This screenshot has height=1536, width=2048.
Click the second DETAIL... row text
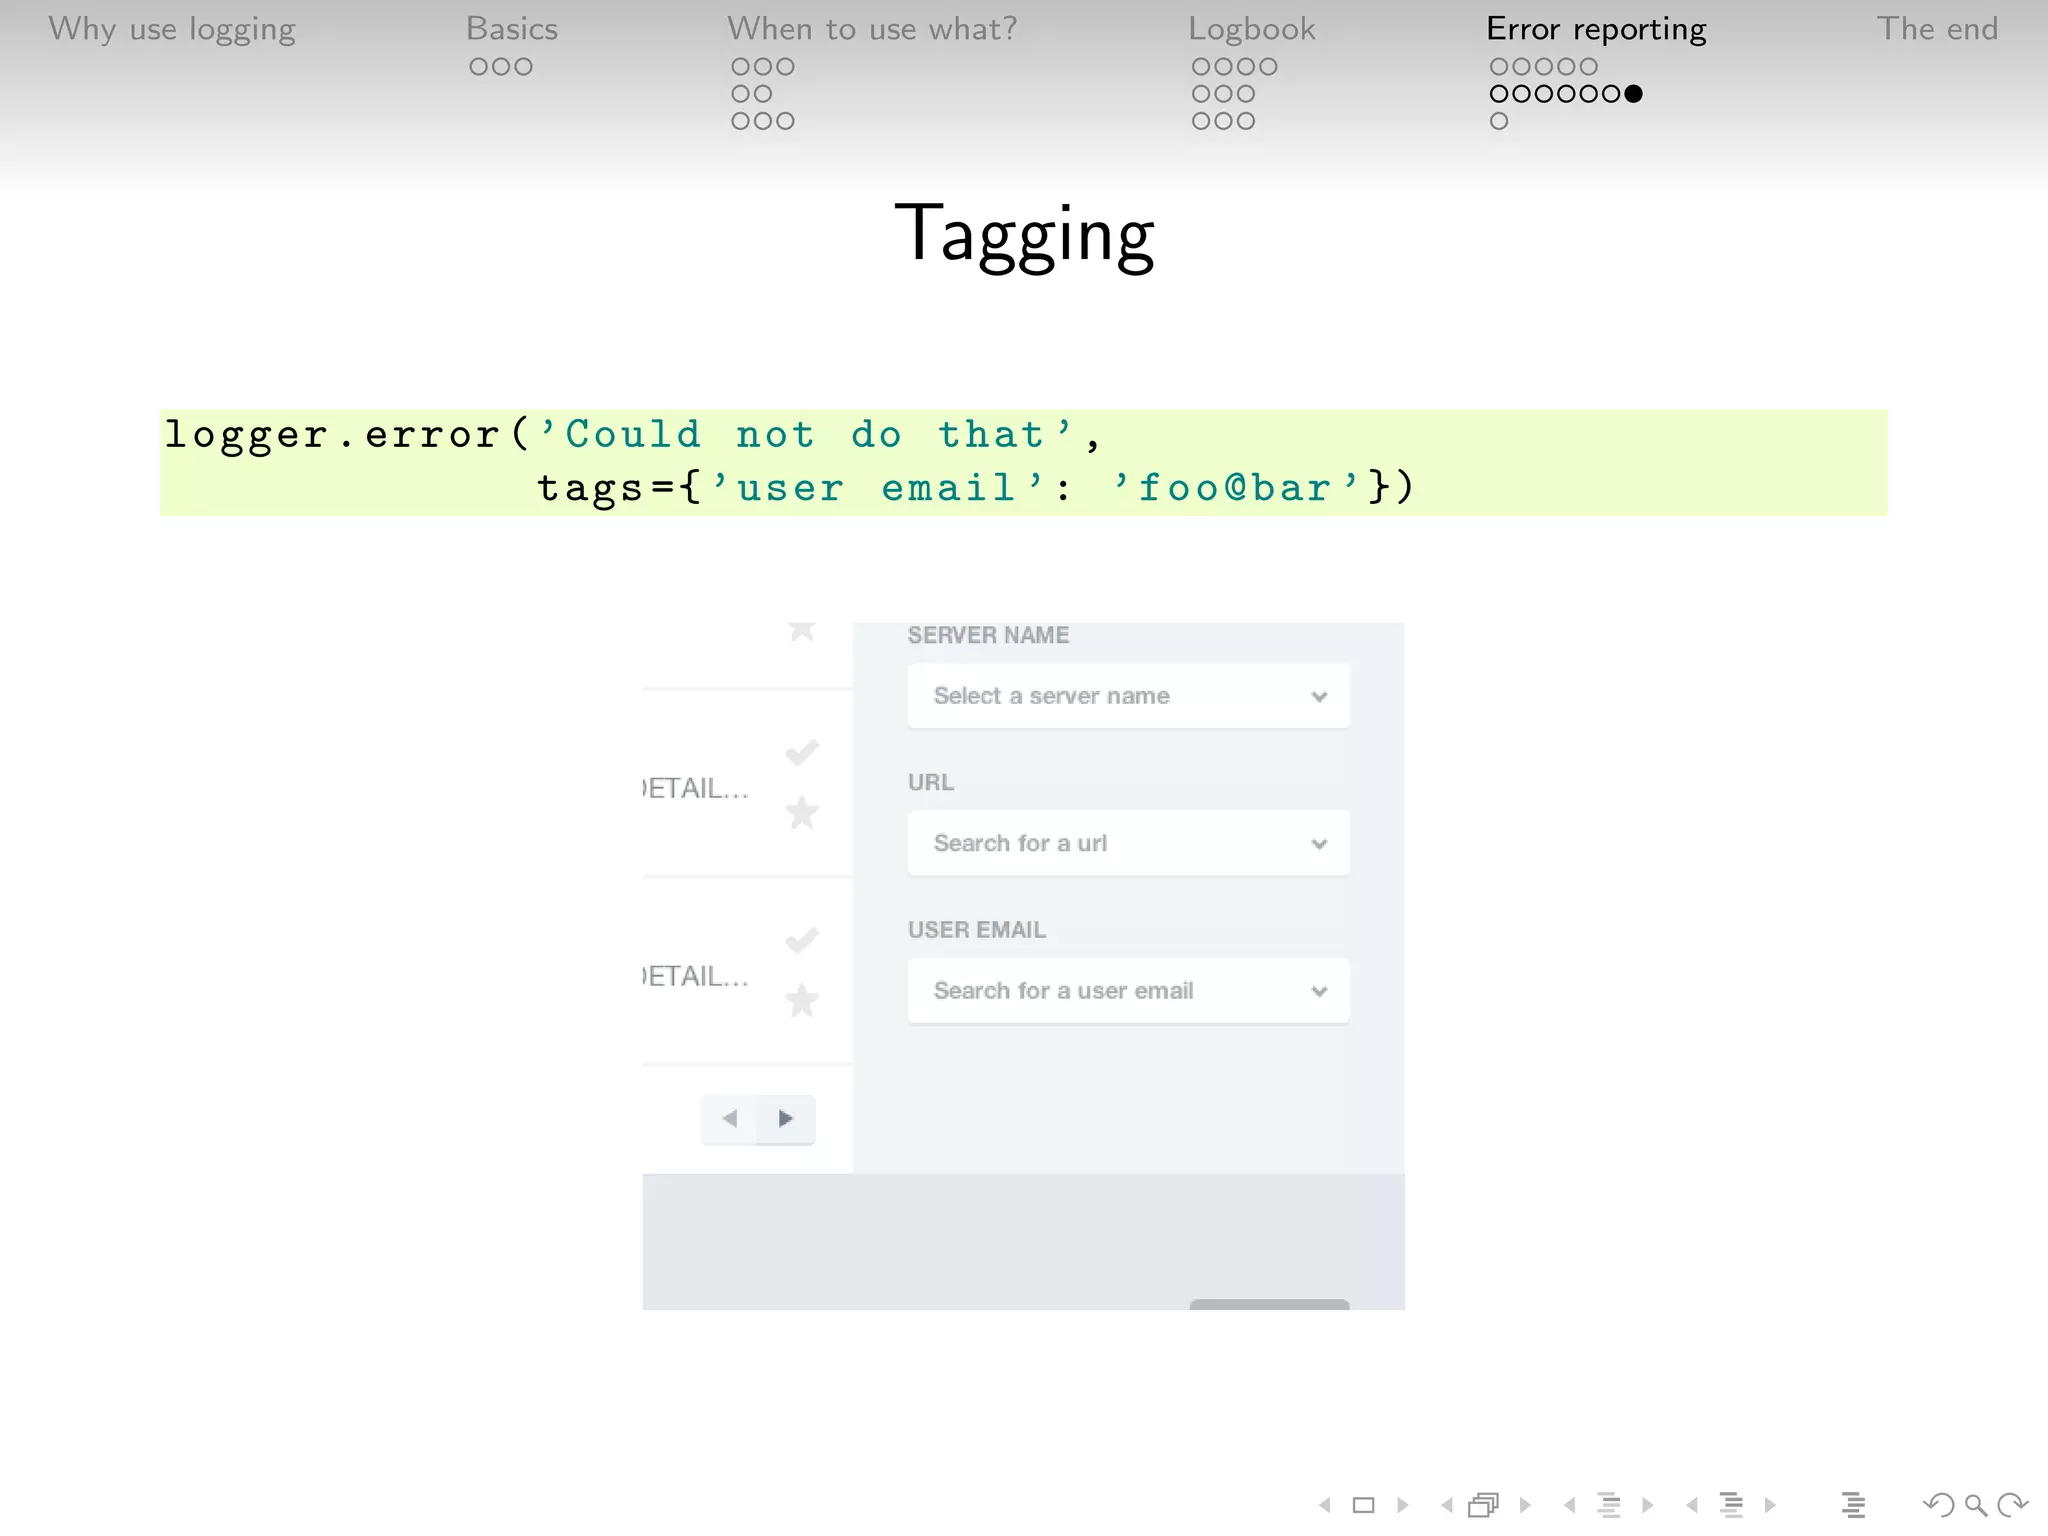695,976
